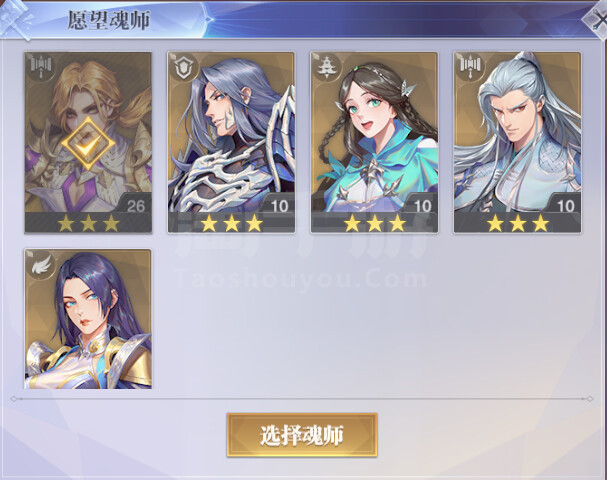Click the hammer emblem beside the title
Viewport: 607px width, 480px height.
(x=18, y=19)
